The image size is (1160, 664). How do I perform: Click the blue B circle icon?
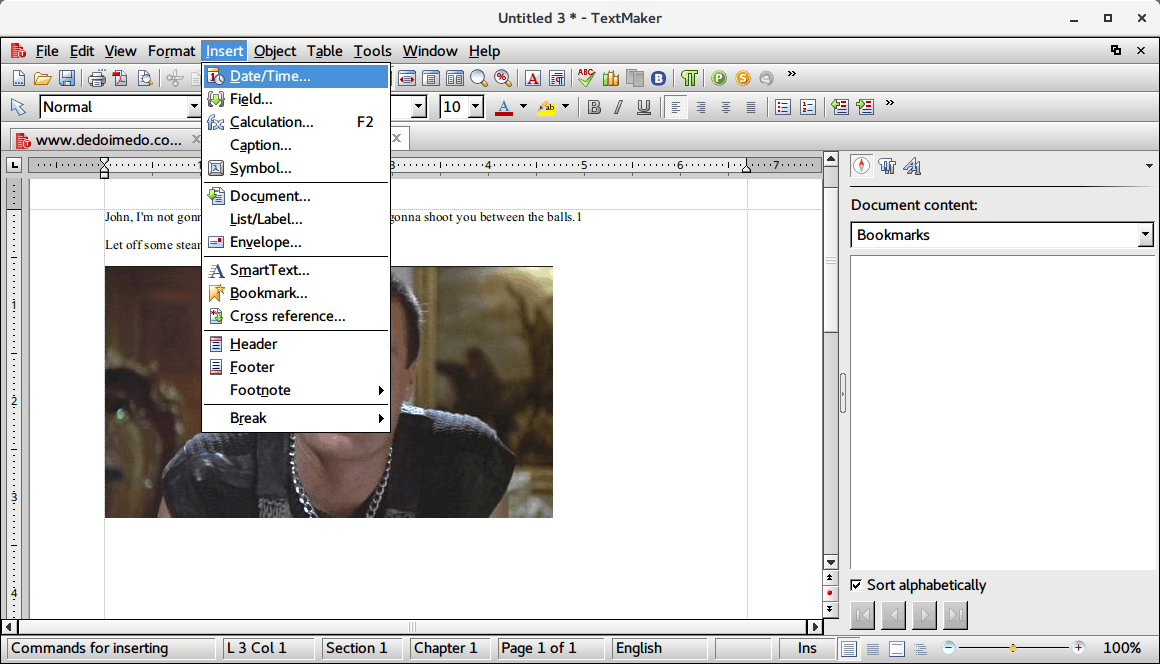pyautogui.click(x=658, y=78)
